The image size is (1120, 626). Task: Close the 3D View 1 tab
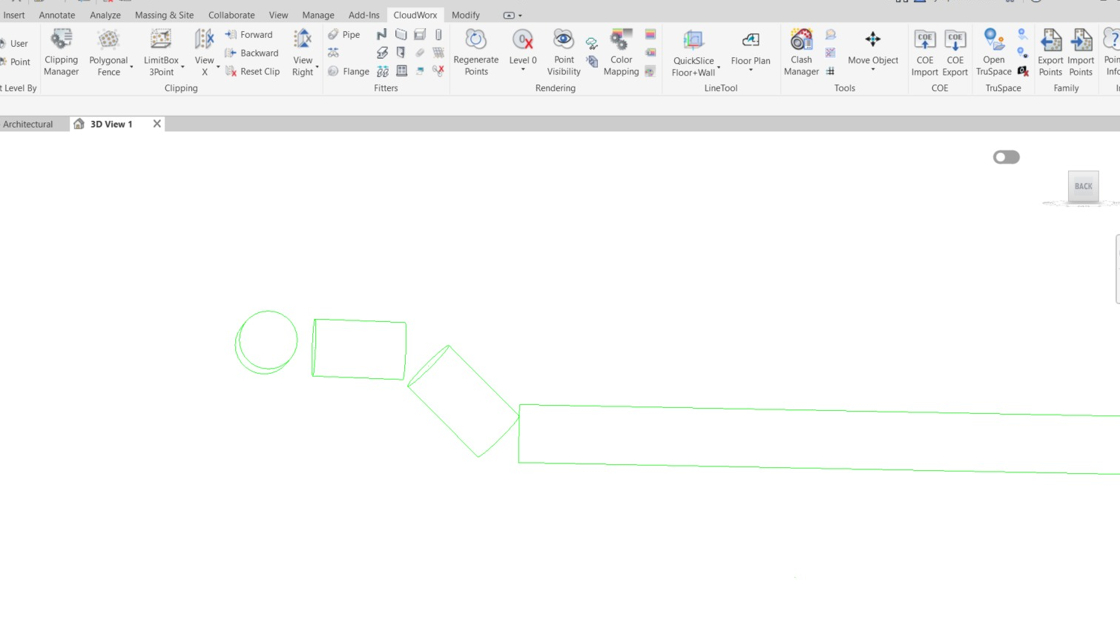(157, 124)
